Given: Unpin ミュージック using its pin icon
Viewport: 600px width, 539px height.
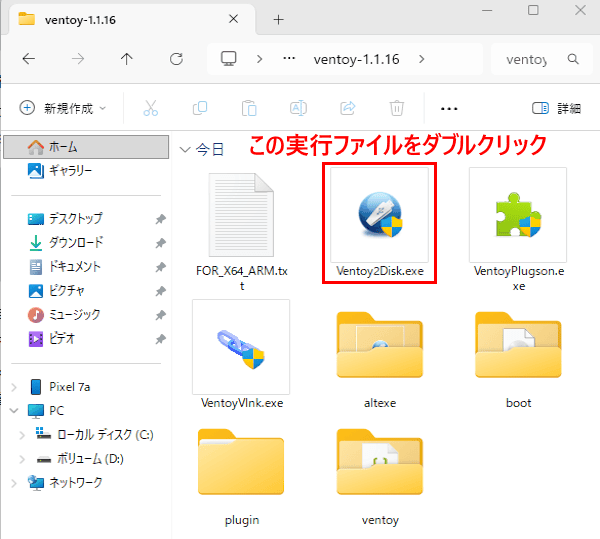Looking at the screenshot, I should point(160,315).
